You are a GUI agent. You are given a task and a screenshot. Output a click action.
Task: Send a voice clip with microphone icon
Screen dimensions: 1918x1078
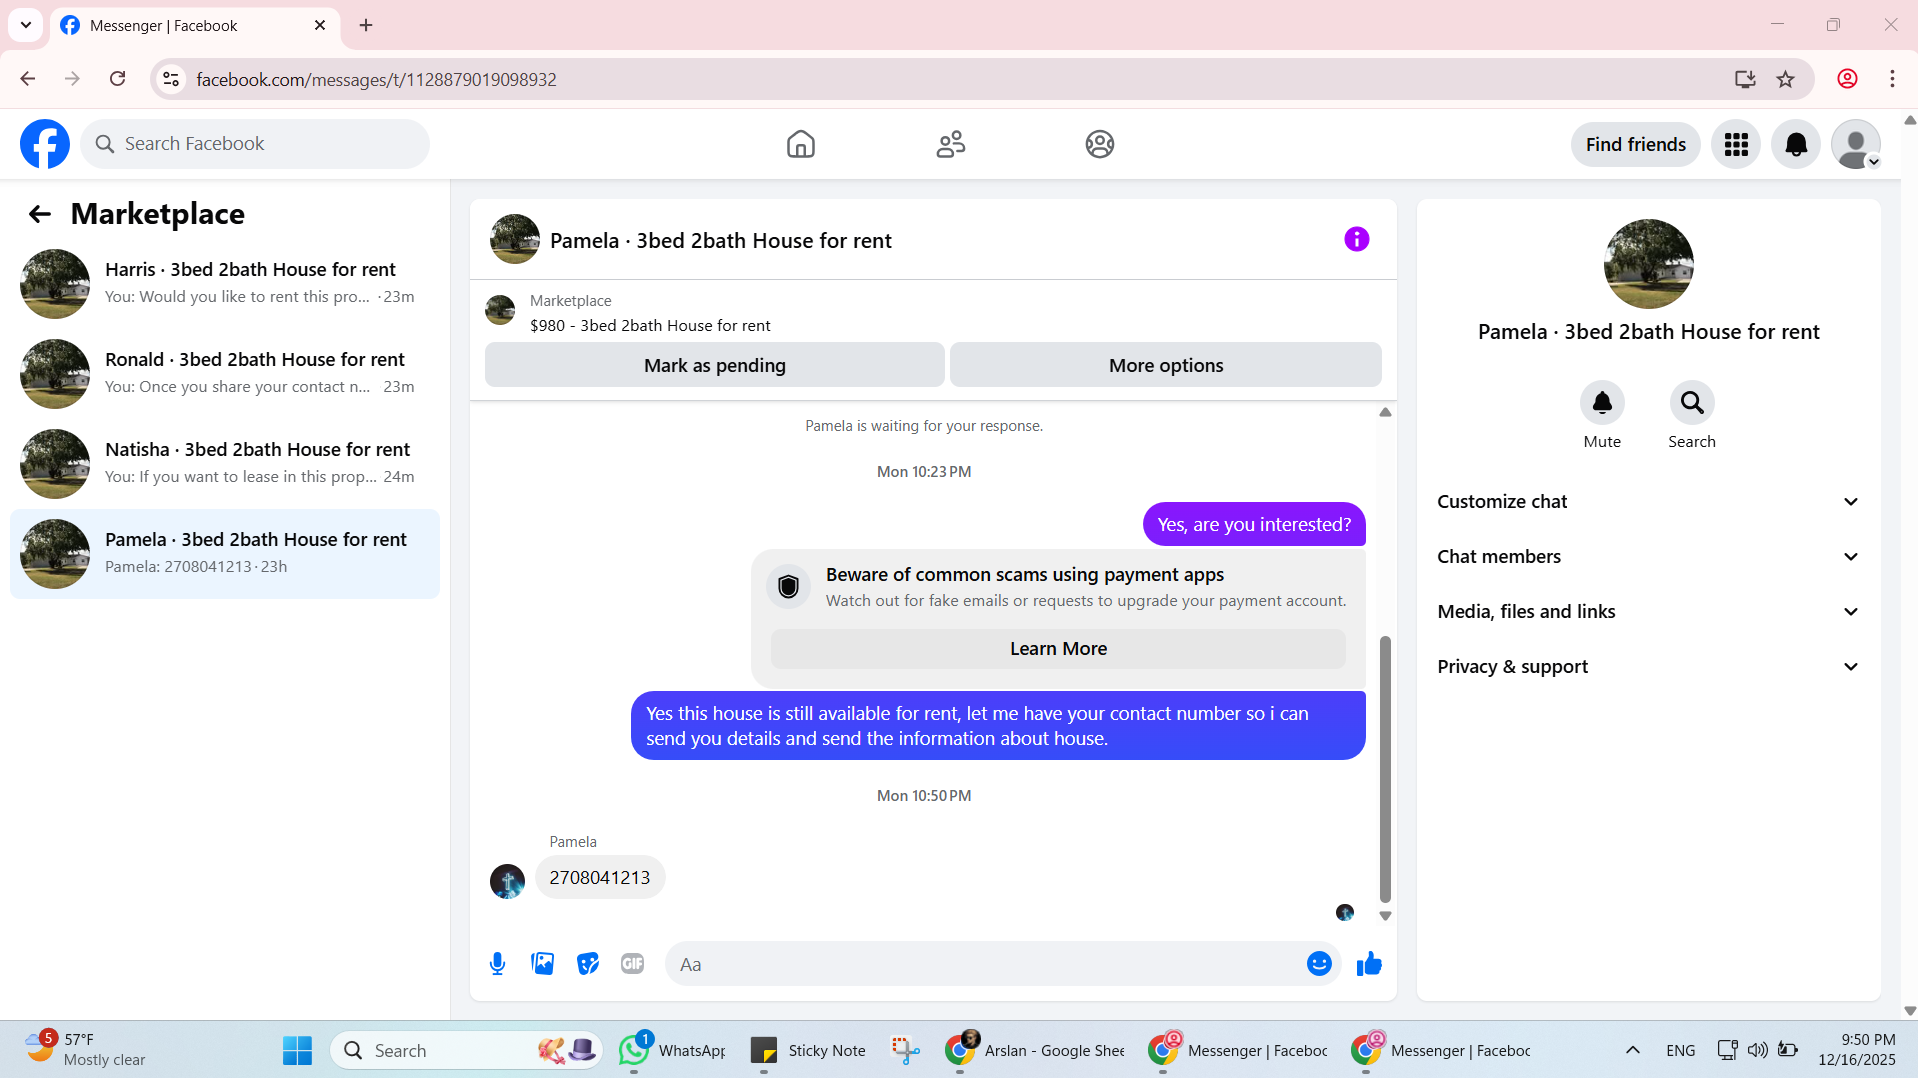tap(498, 964)
